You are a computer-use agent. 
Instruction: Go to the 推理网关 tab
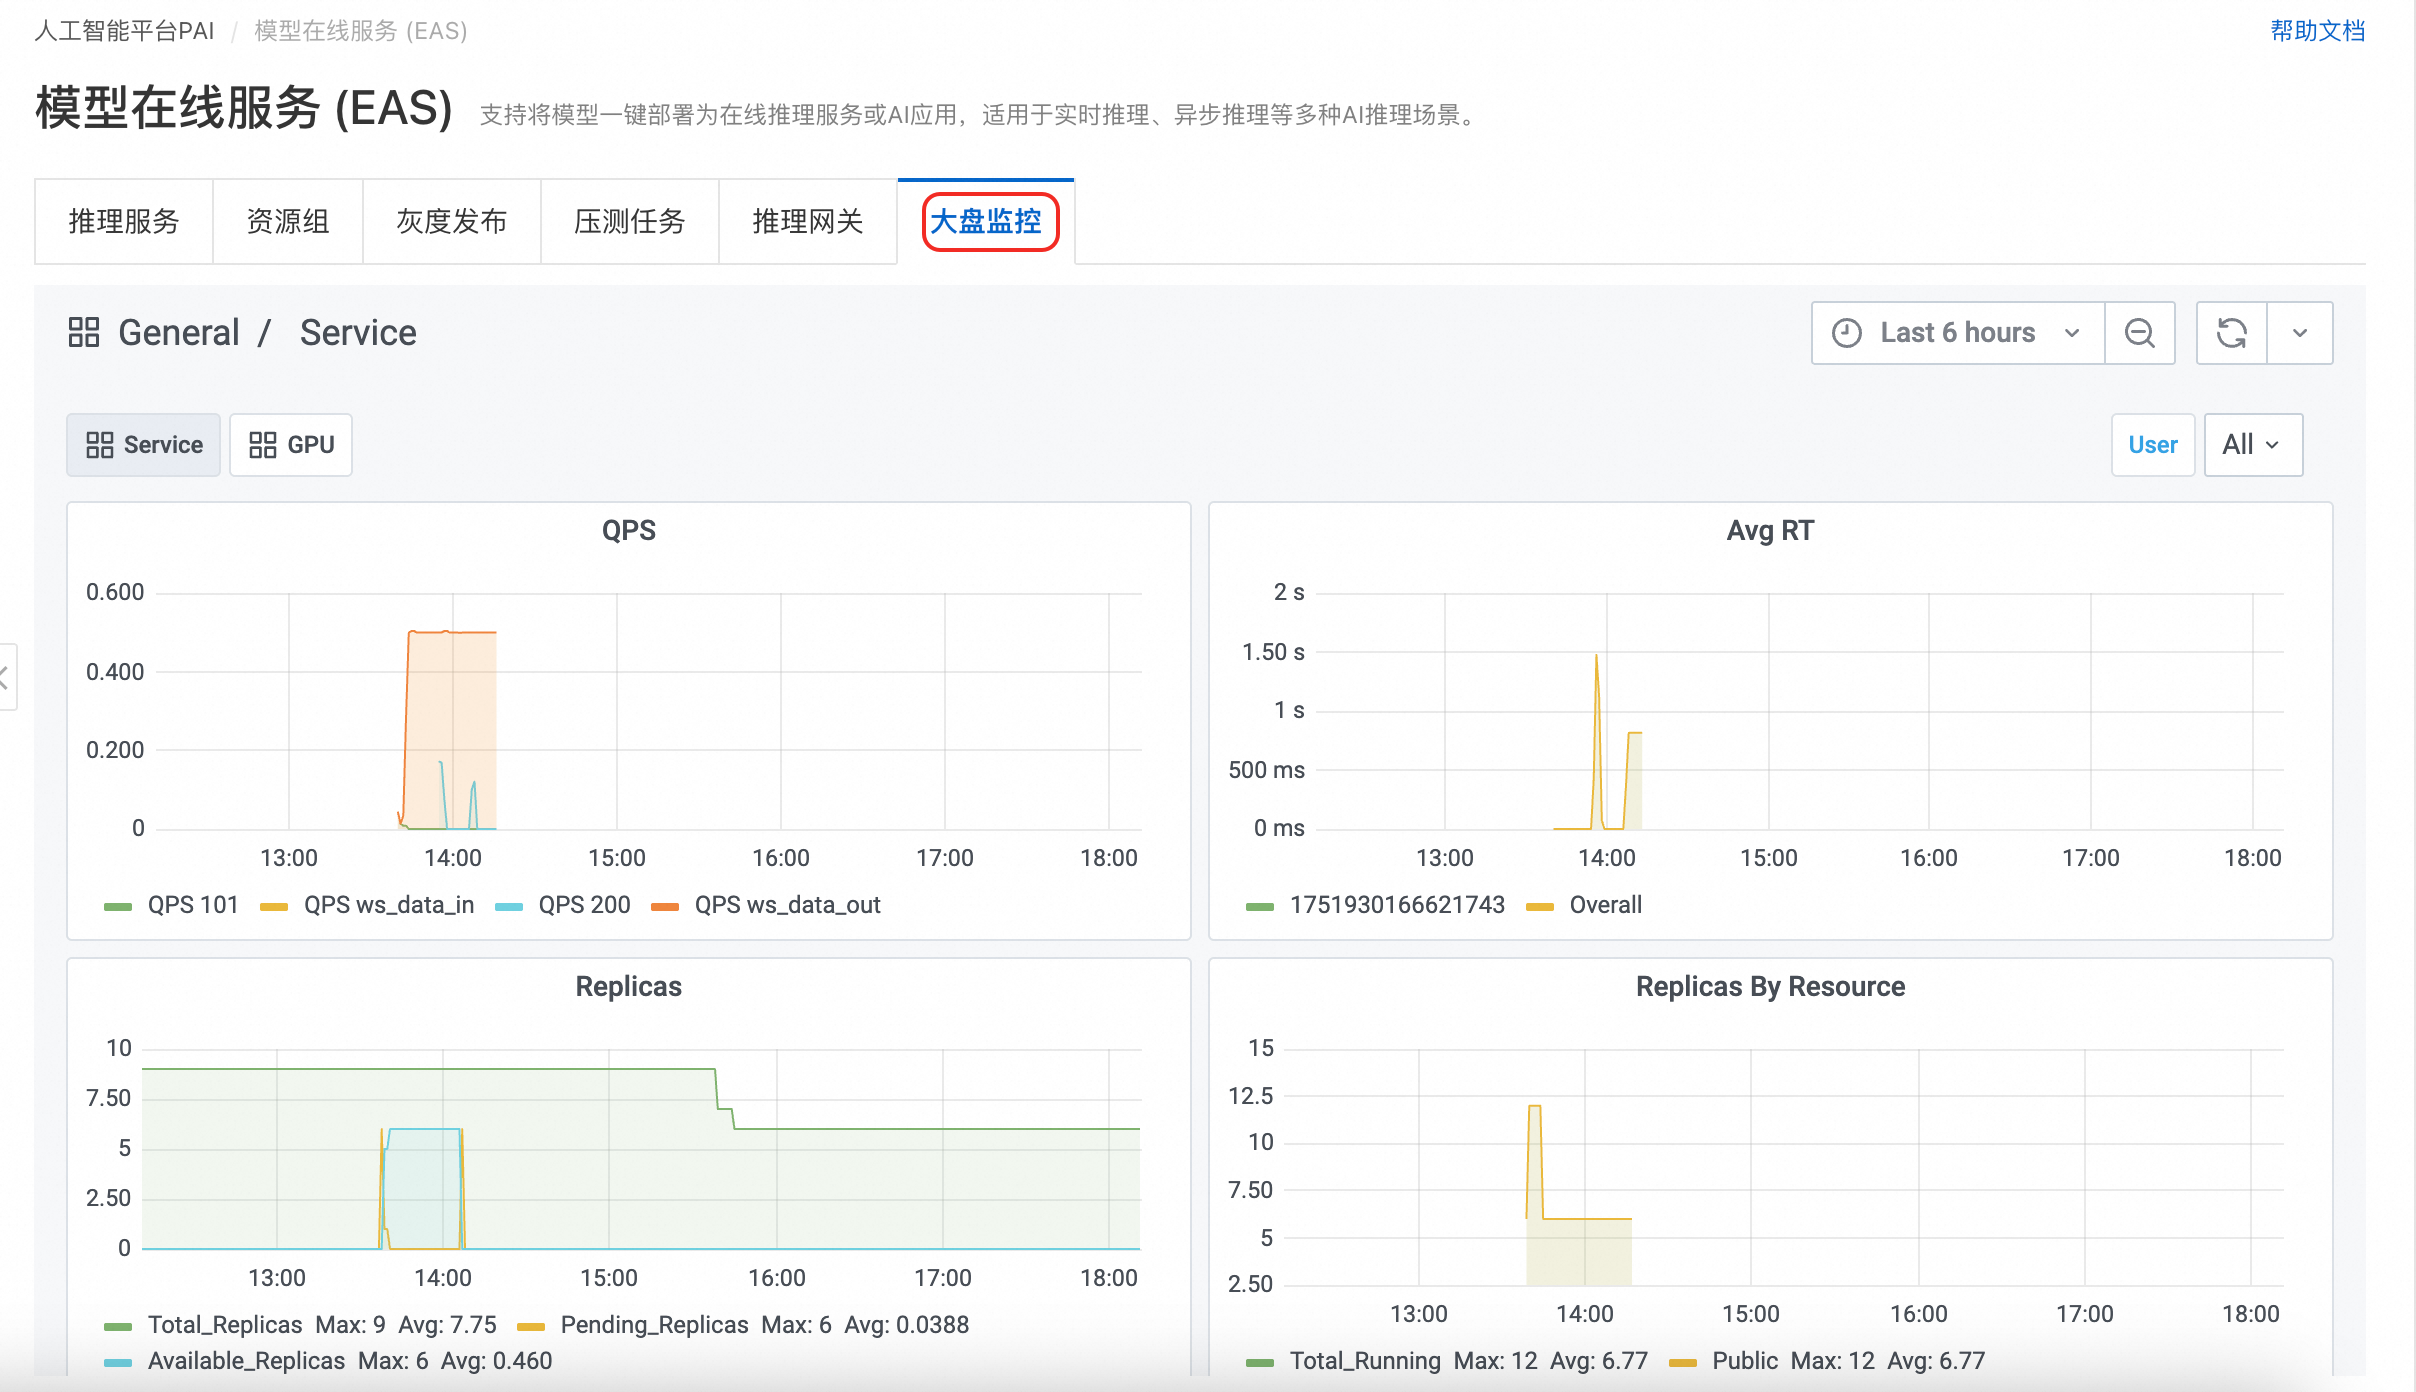pos(808,221)
